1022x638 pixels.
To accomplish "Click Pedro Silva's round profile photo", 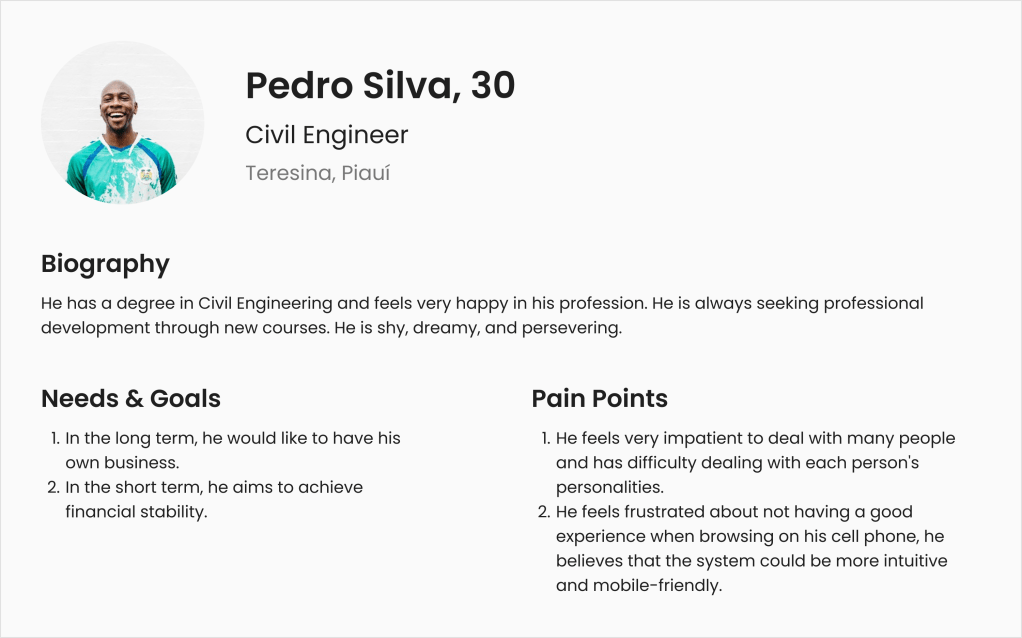I will coord(122,123).
